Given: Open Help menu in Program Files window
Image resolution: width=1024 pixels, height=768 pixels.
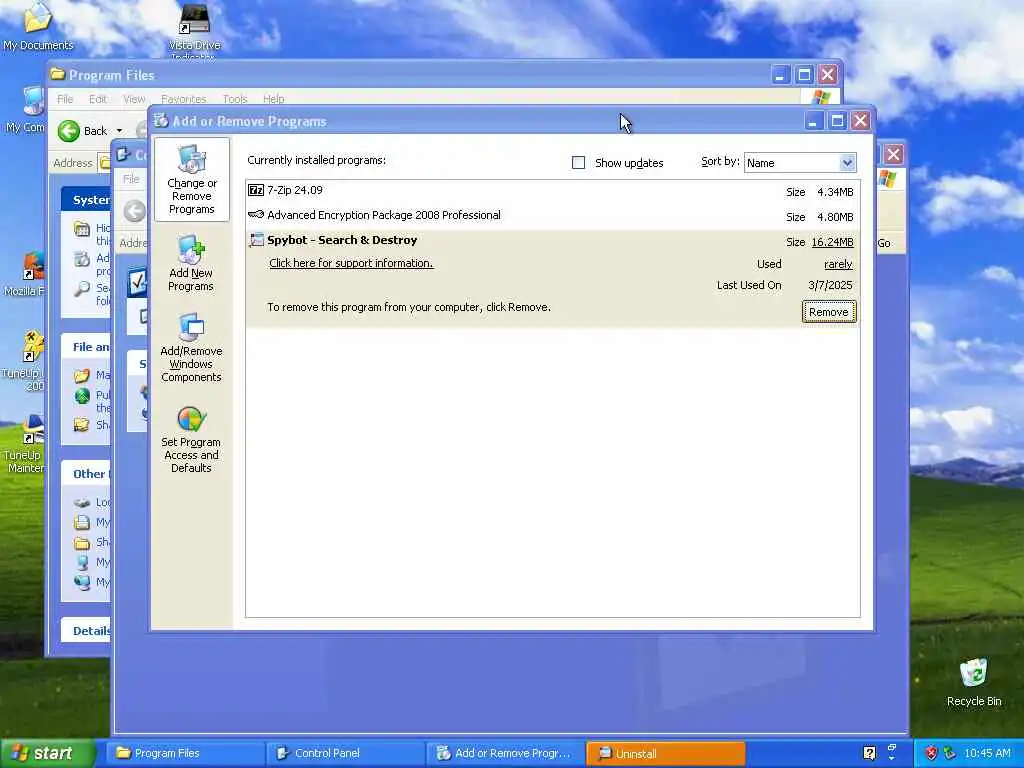Looking at the screenshot, I should 274,99.
